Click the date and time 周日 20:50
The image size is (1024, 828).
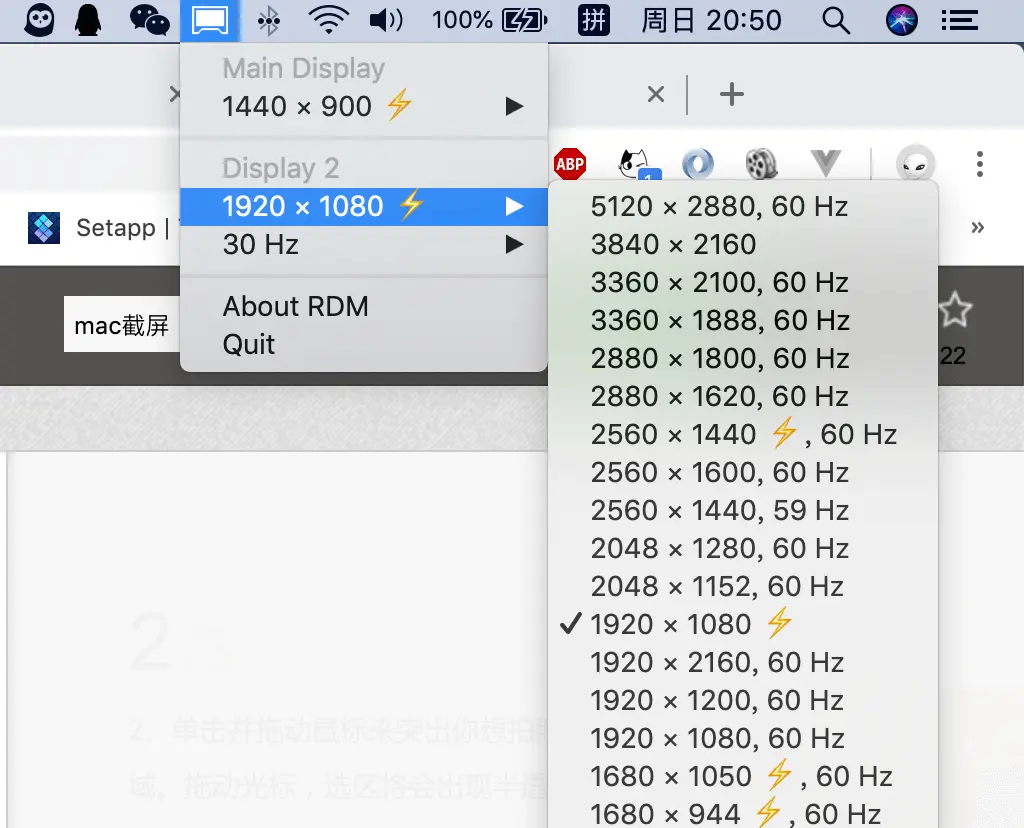click(711, 20)
